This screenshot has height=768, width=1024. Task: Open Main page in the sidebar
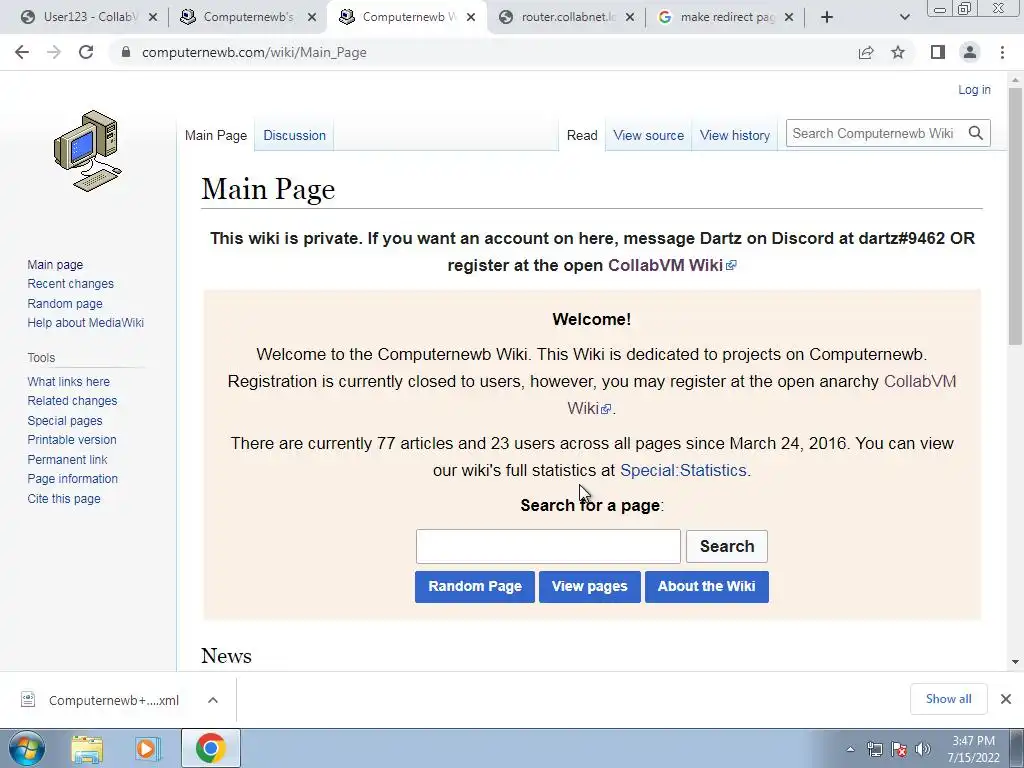point(55,264)
